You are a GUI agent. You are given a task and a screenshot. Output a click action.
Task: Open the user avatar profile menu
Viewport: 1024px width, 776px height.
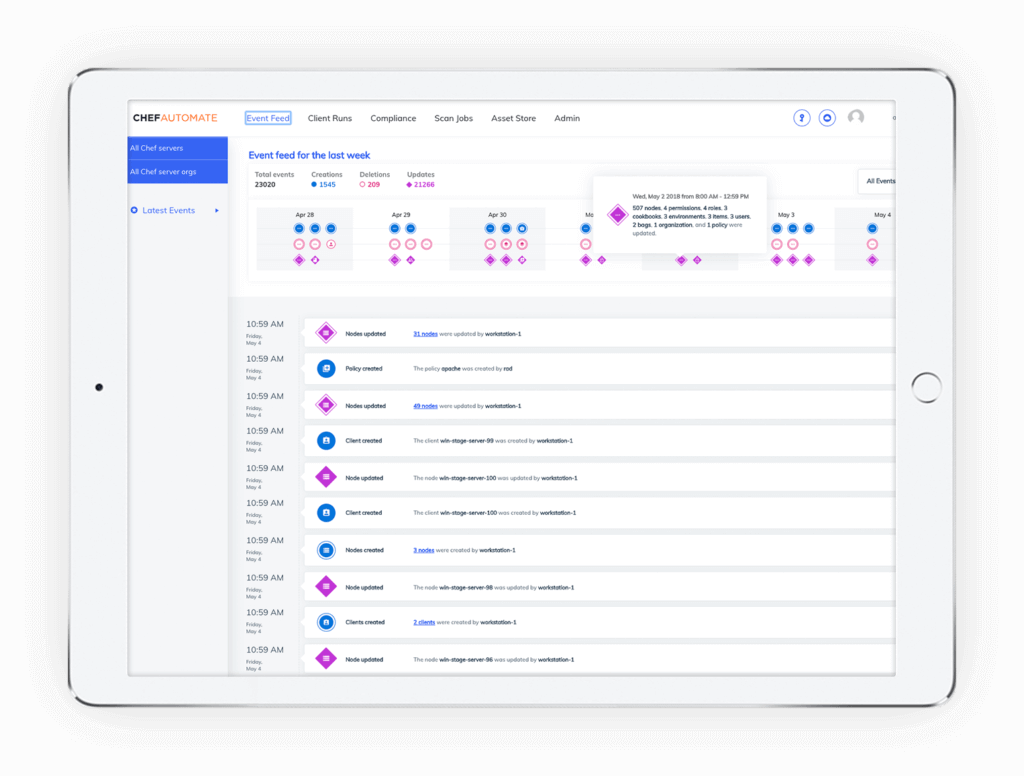(856, 117)
